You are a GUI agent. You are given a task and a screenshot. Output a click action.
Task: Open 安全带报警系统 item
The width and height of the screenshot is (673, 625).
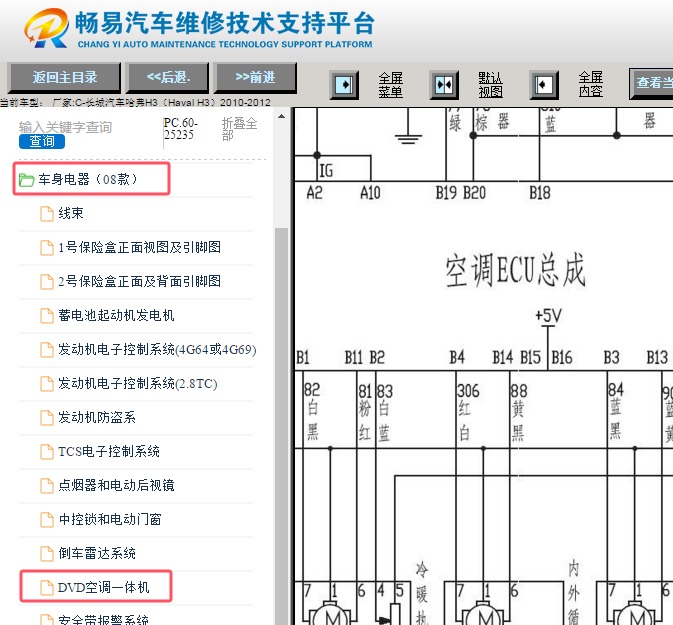coord(103,619)
